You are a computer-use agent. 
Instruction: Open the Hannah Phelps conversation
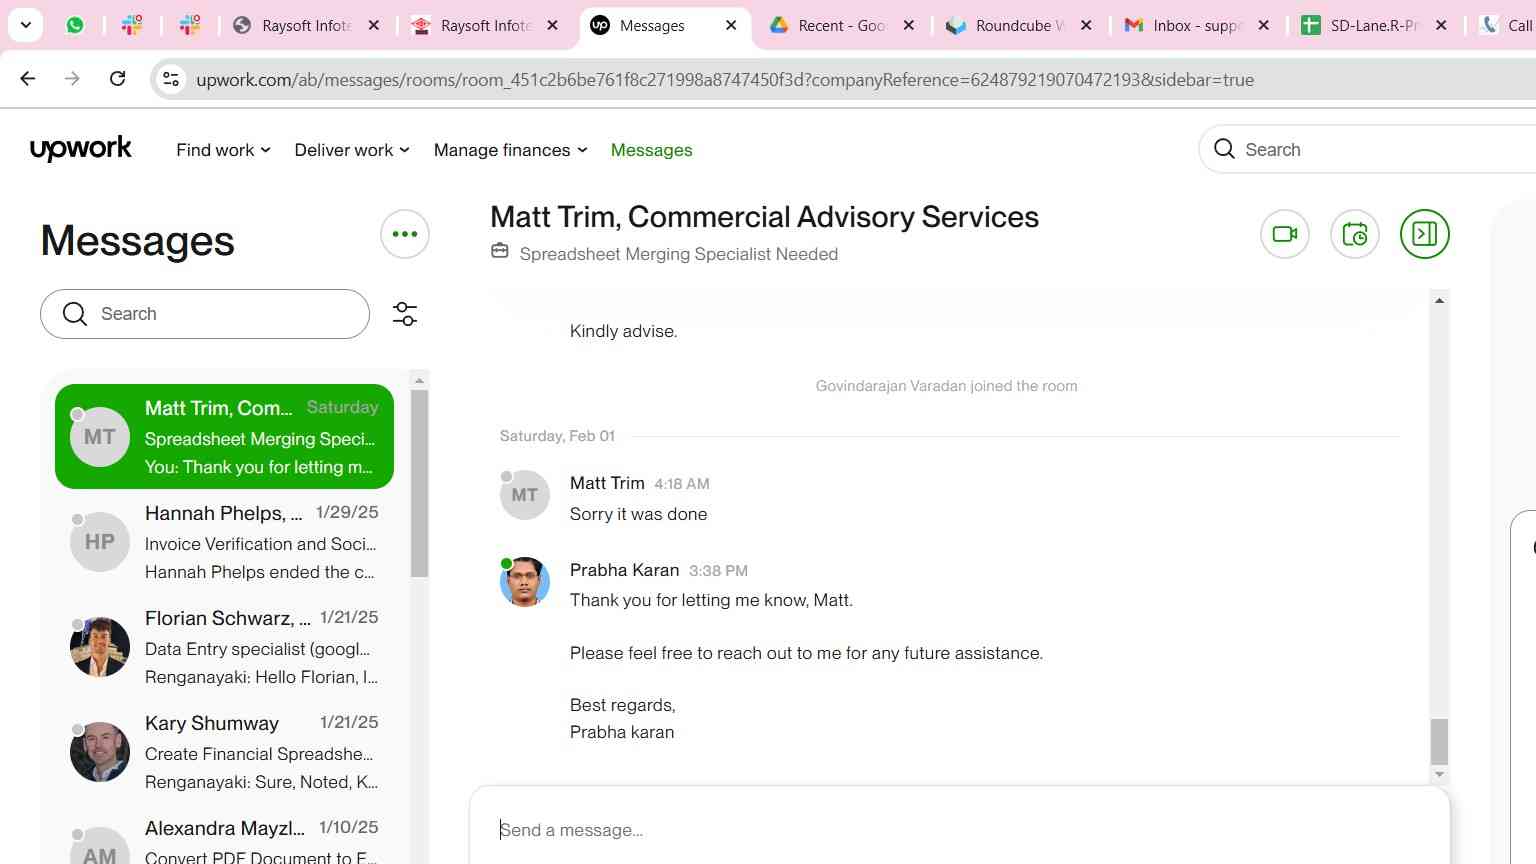coord(224,542)
